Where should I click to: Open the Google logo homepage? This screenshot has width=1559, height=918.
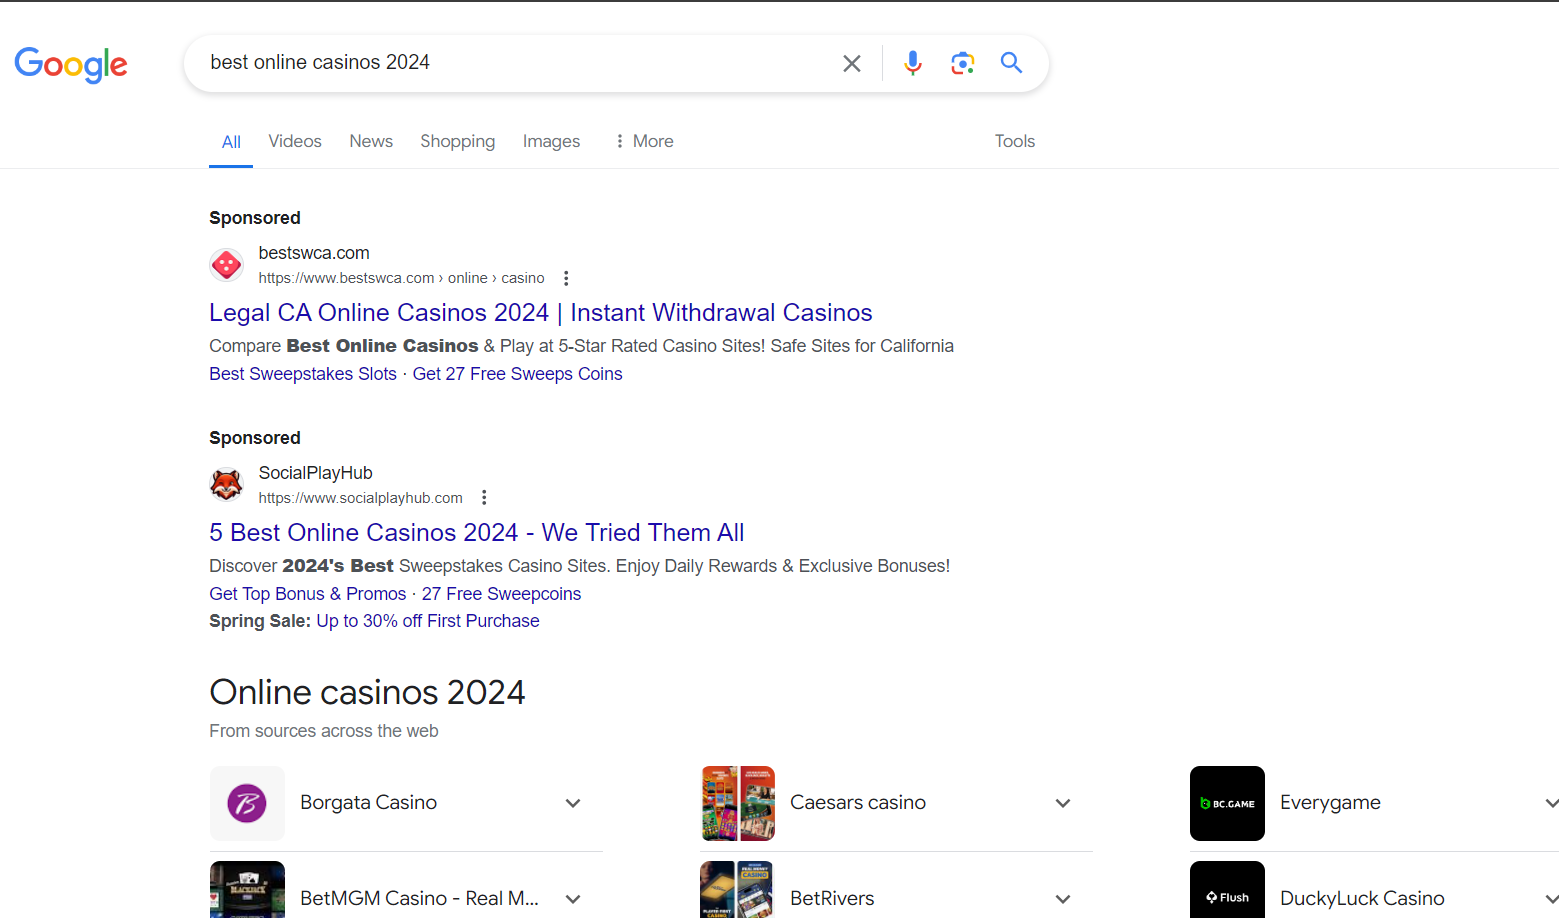[x=71, y=64]
